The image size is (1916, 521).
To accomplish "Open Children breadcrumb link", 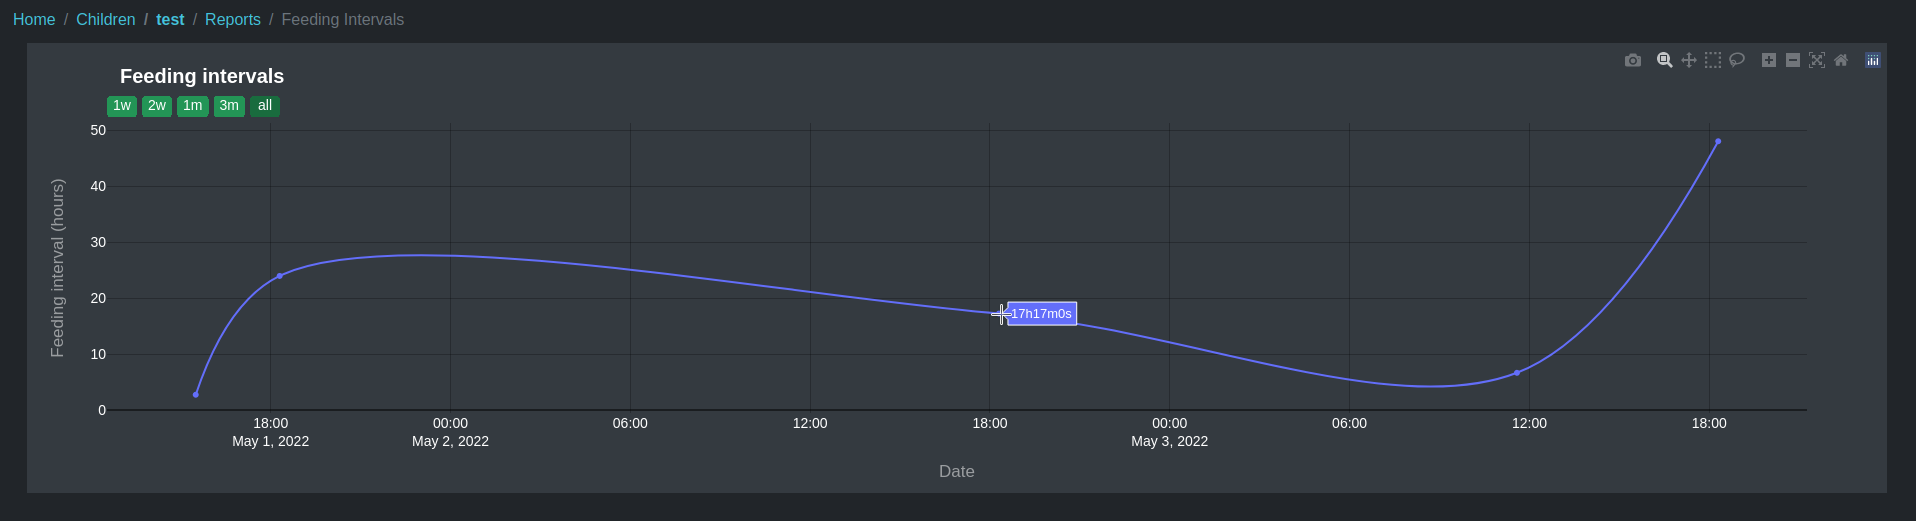I will click(x=106, y=20).
